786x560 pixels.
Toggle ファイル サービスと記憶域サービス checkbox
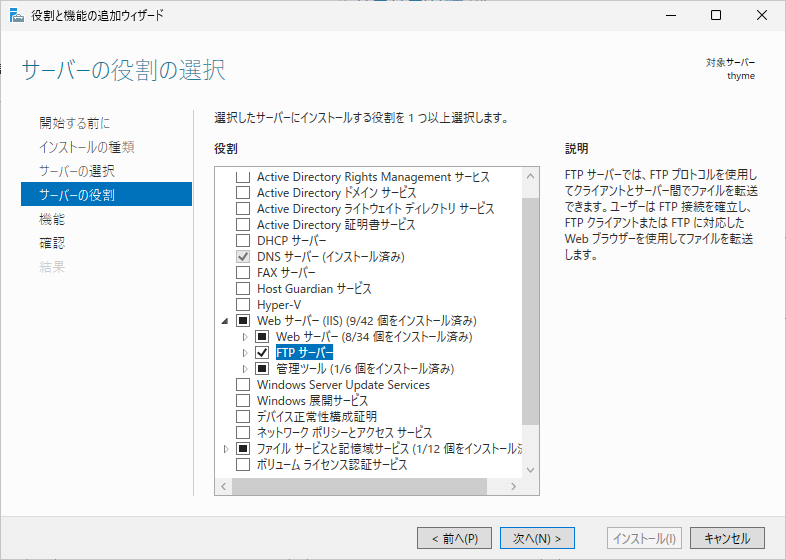click(x=243, y=449)
